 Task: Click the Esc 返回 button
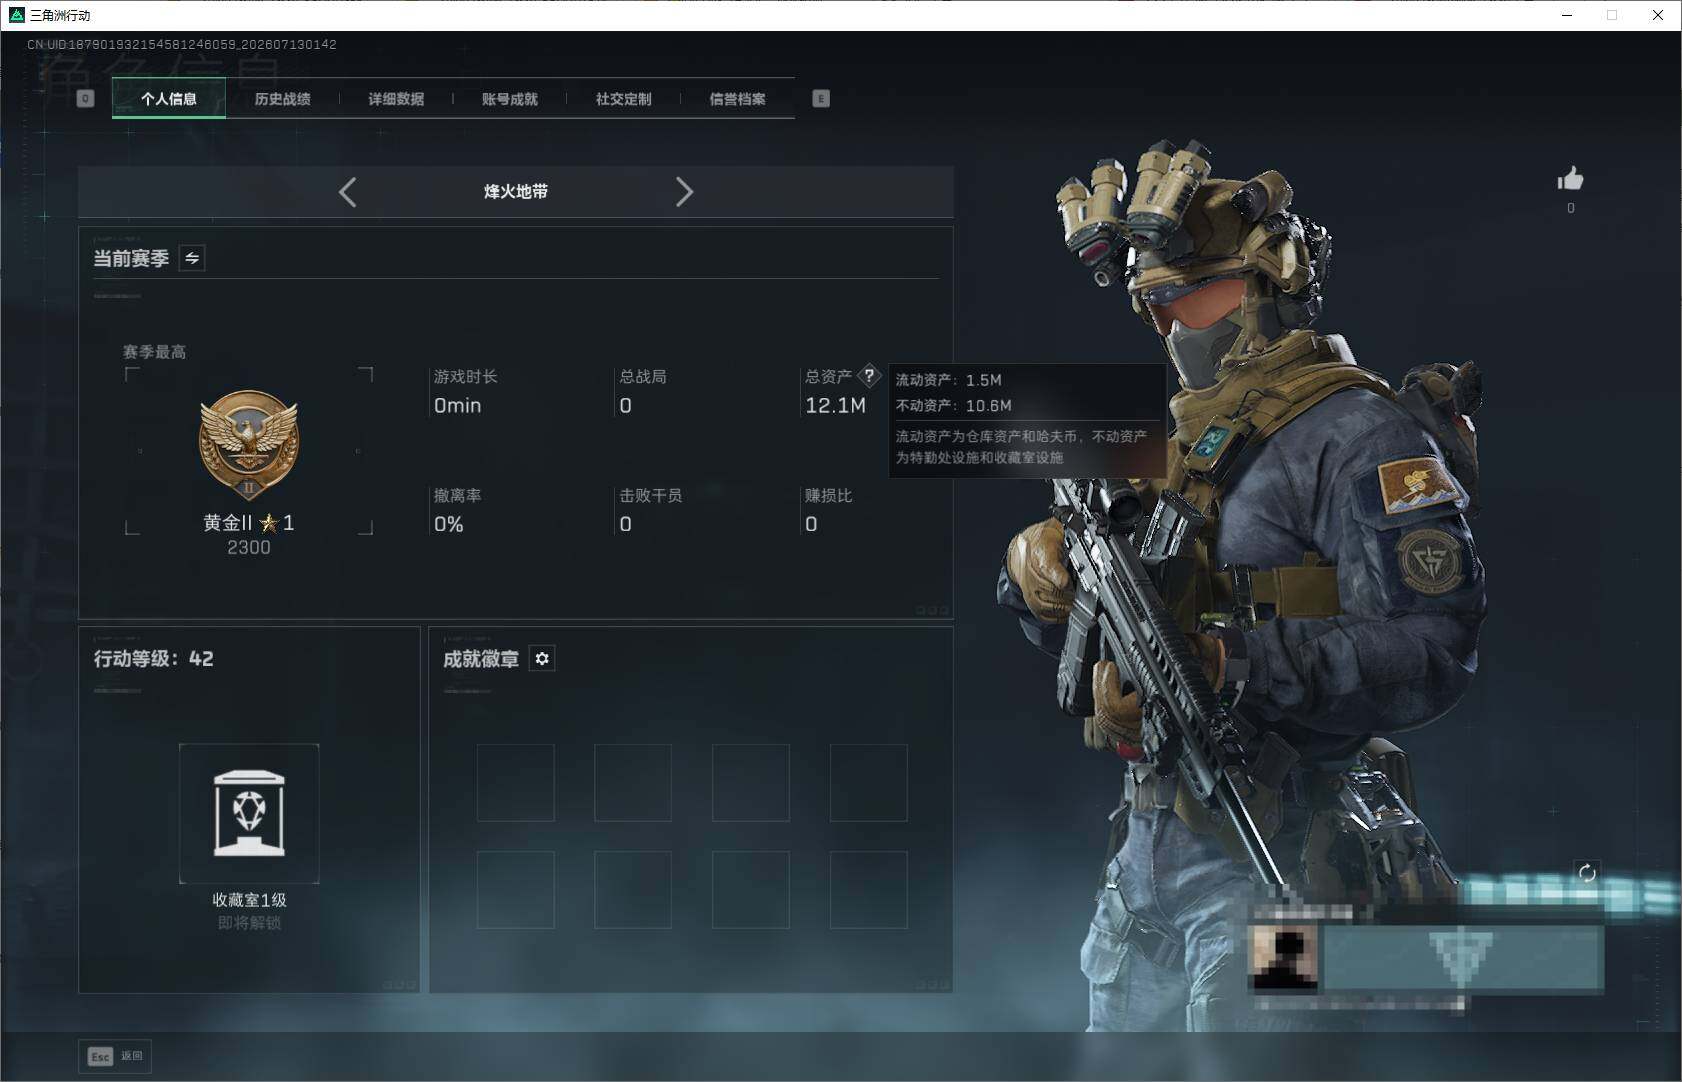(x=116, y=1056)
